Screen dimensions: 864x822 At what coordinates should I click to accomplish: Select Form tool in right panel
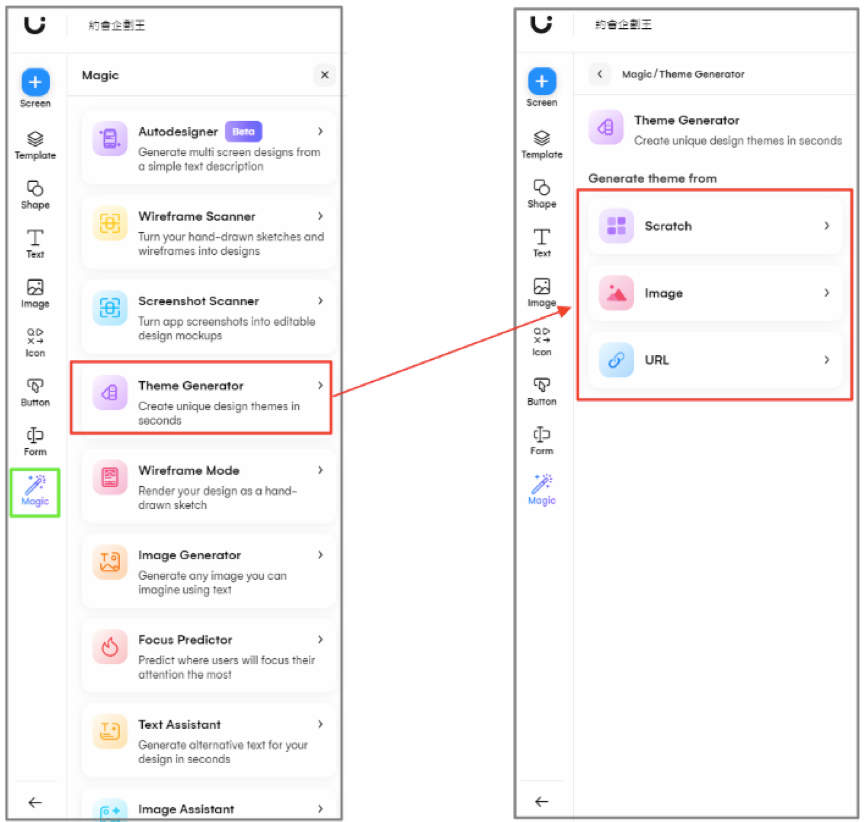tap(542, 441)
